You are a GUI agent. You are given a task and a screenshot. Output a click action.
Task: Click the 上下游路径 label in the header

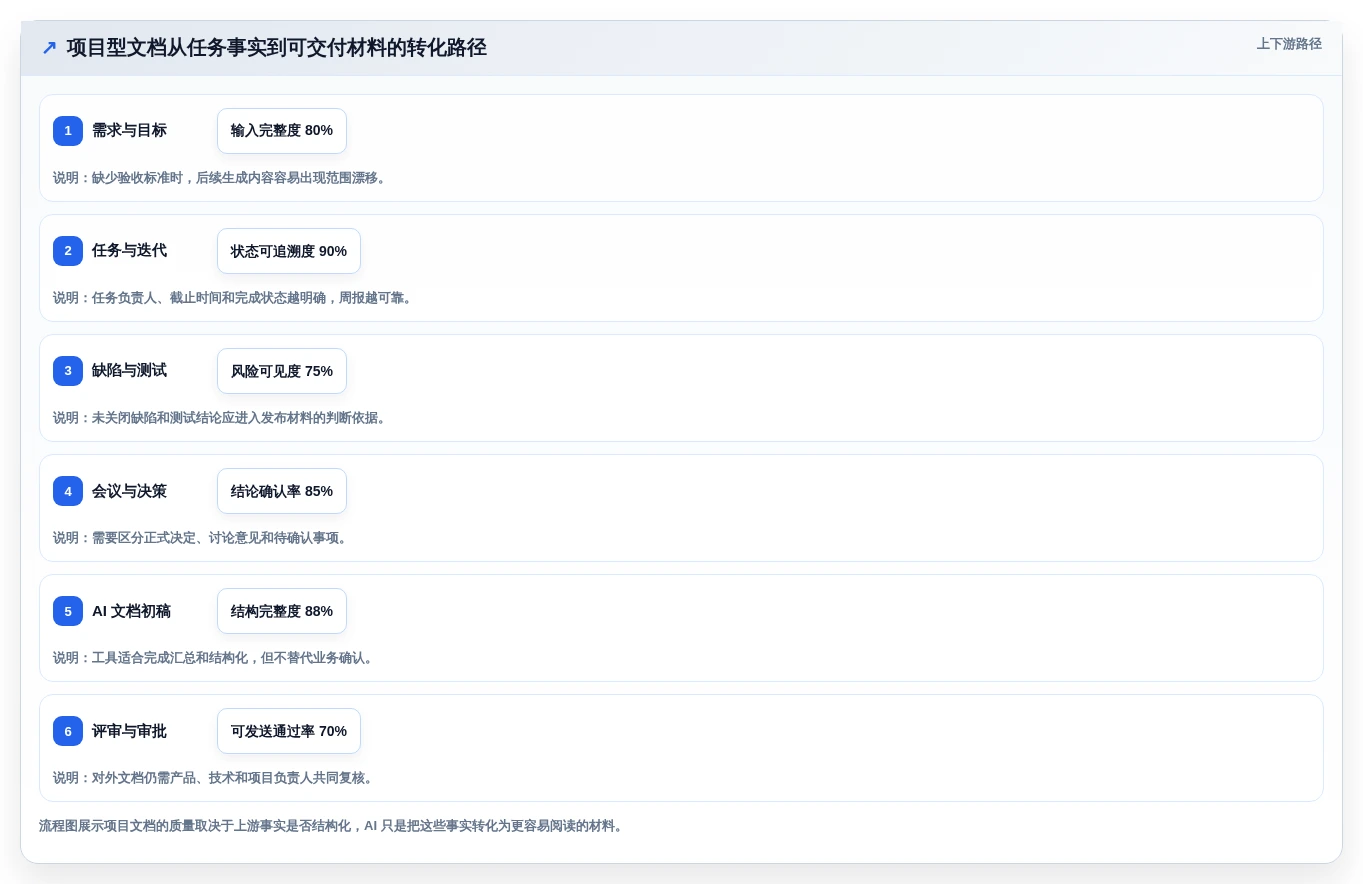[x=1289, y=44]
